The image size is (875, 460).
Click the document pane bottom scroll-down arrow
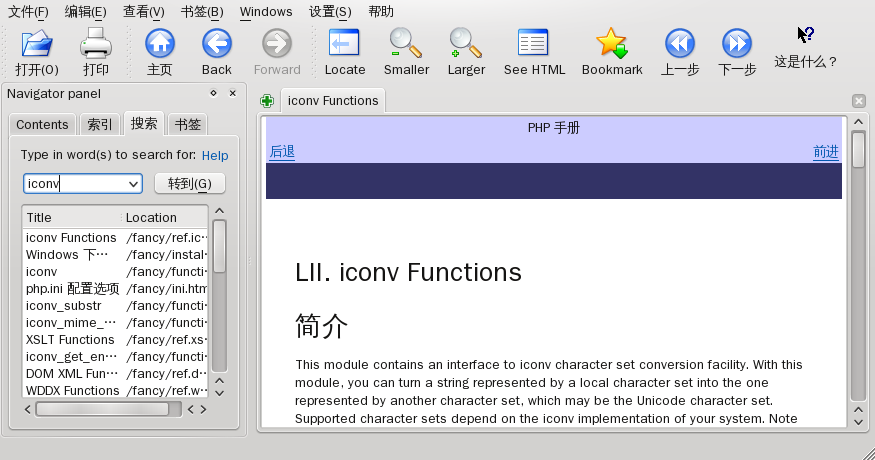[x=858, y=423]
